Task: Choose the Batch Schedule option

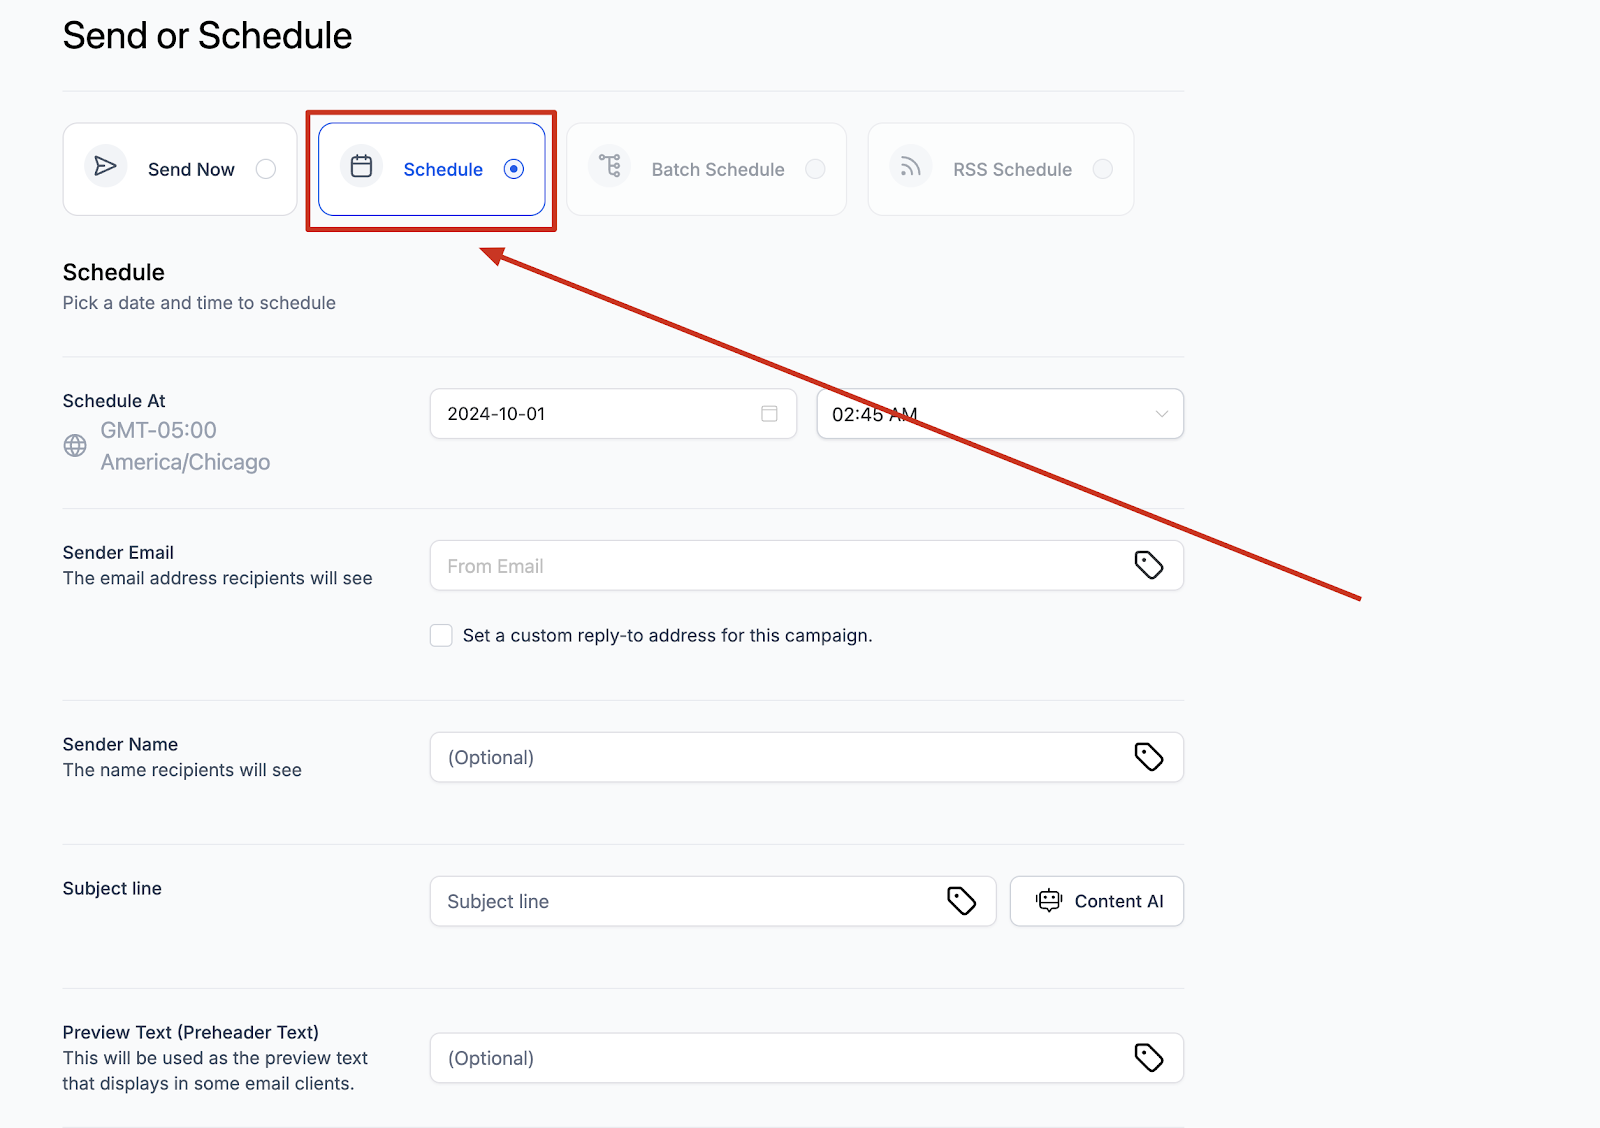Action: [x=707, y=169]
